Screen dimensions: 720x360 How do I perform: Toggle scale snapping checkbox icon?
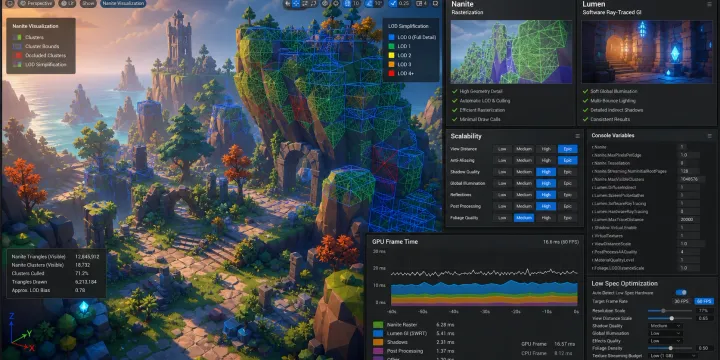tap(393, 3)
